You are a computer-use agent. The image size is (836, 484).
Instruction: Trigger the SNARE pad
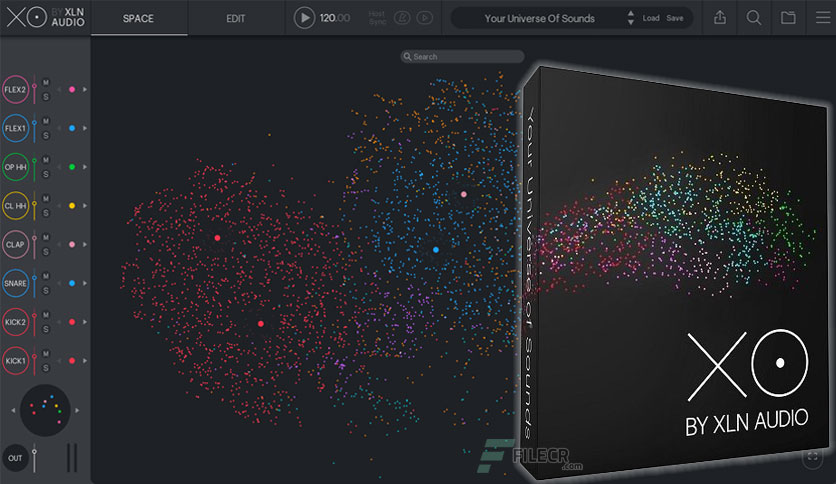click(x=15, y=283)
